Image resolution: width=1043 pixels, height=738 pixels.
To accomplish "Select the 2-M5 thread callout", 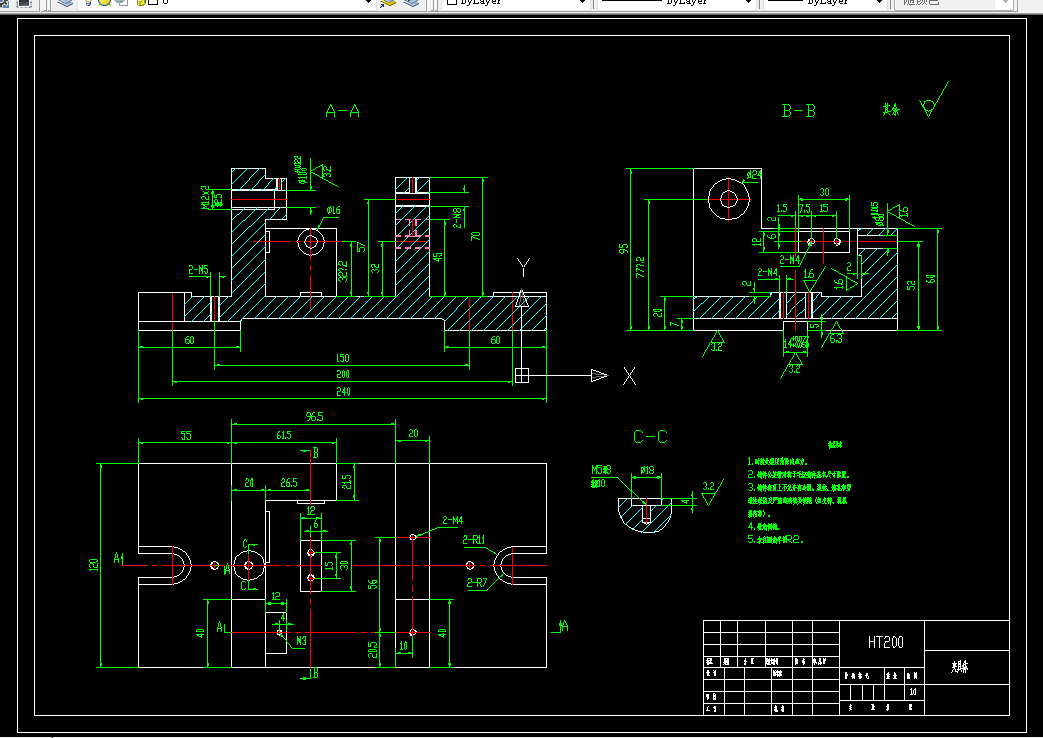I will pyautogui.click(x=198, y=270).
